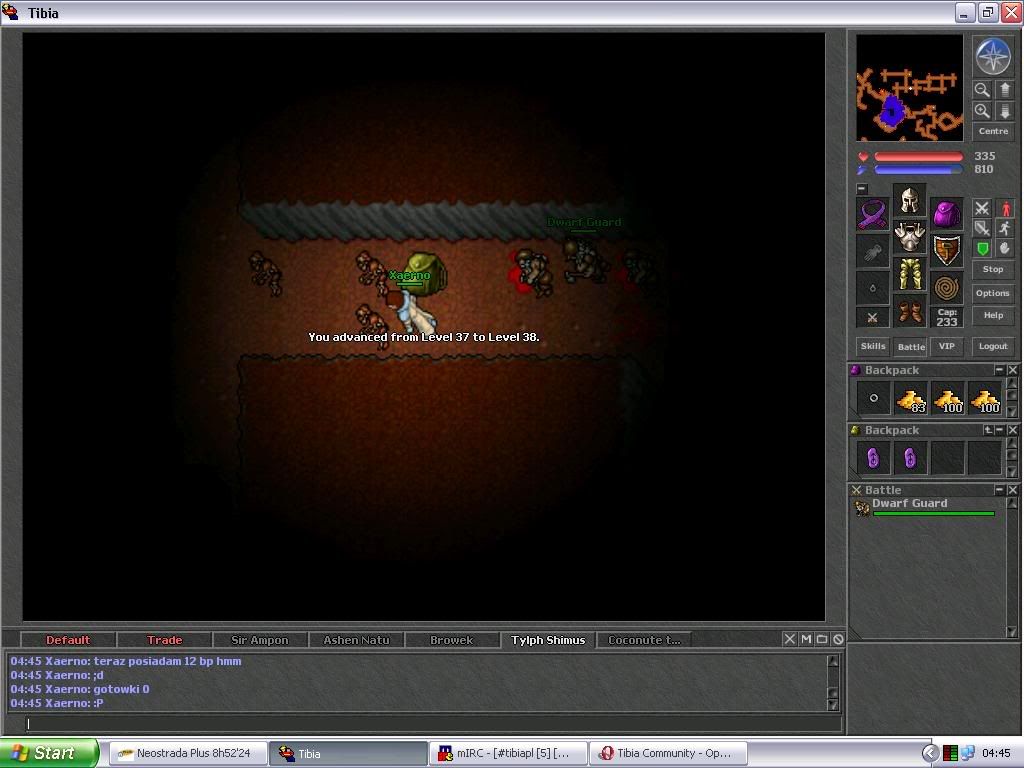Click the Help button
This screenshot has width=1024, height=768.
click(993, 315)
